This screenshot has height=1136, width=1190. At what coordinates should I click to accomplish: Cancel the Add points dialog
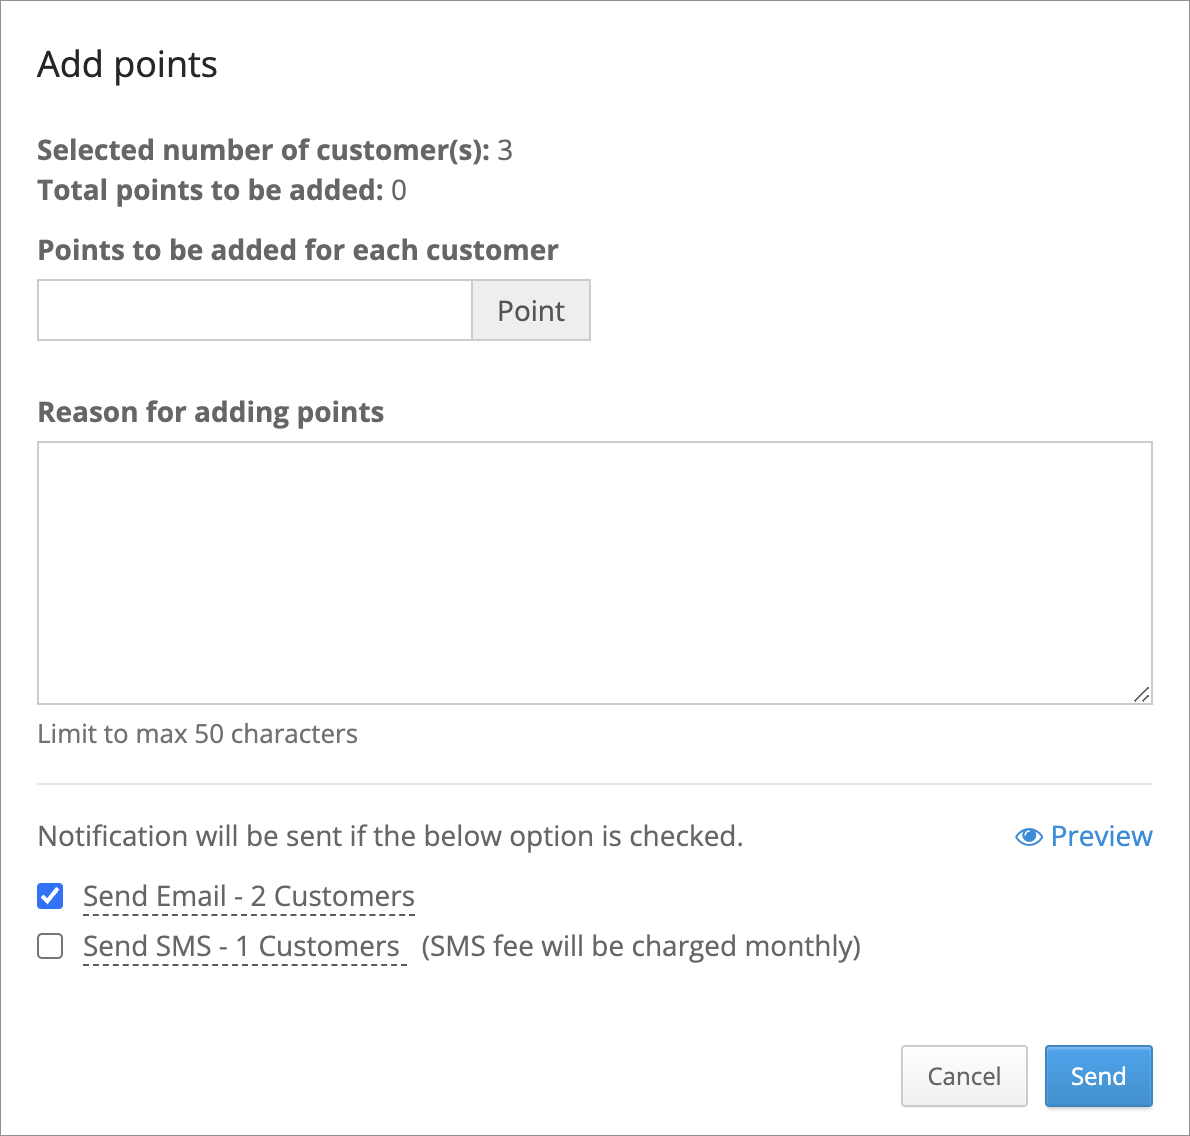[964, 1076]
